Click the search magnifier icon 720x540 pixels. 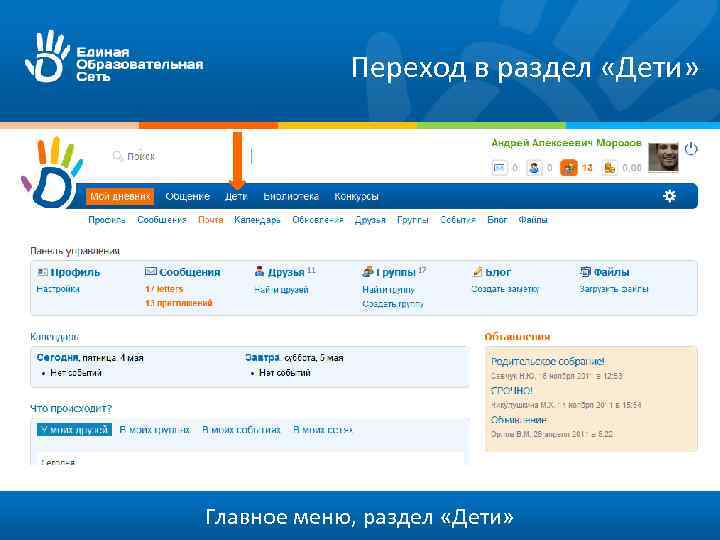[x=118, y=156]
